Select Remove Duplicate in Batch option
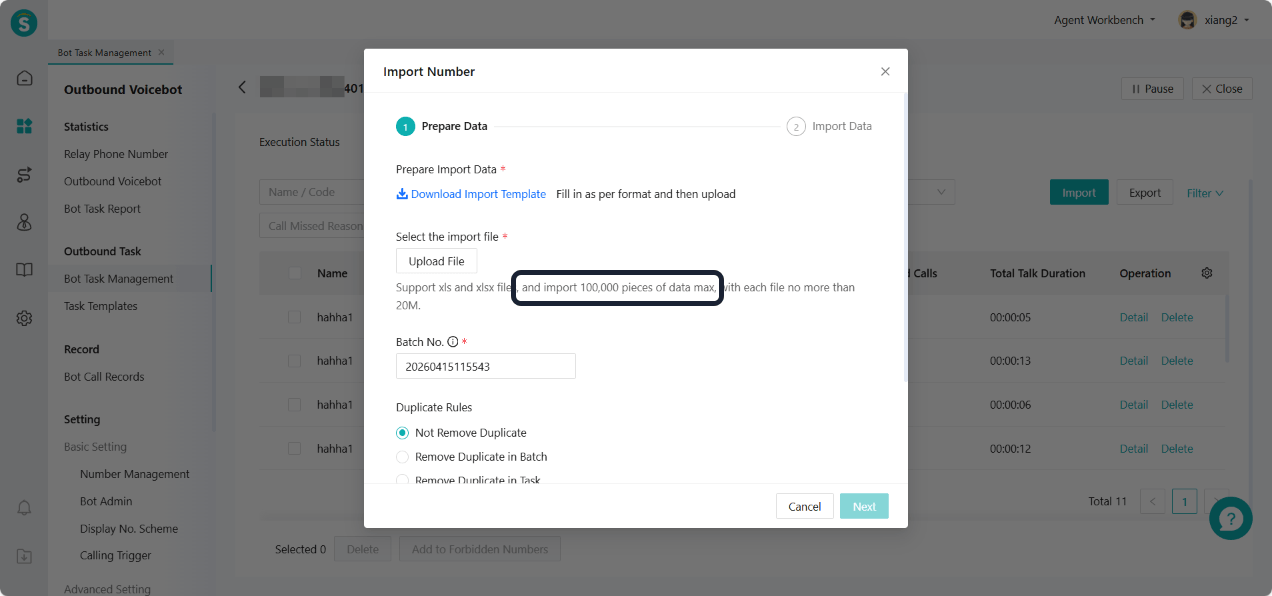Screen dimensions: 1272x596 click(403, 457)
